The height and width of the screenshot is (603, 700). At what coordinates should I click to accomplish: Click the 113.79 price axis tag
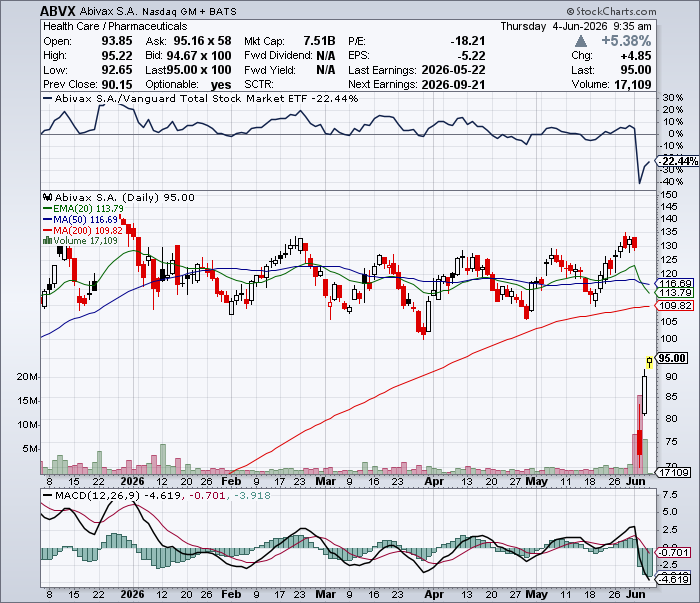674,293
